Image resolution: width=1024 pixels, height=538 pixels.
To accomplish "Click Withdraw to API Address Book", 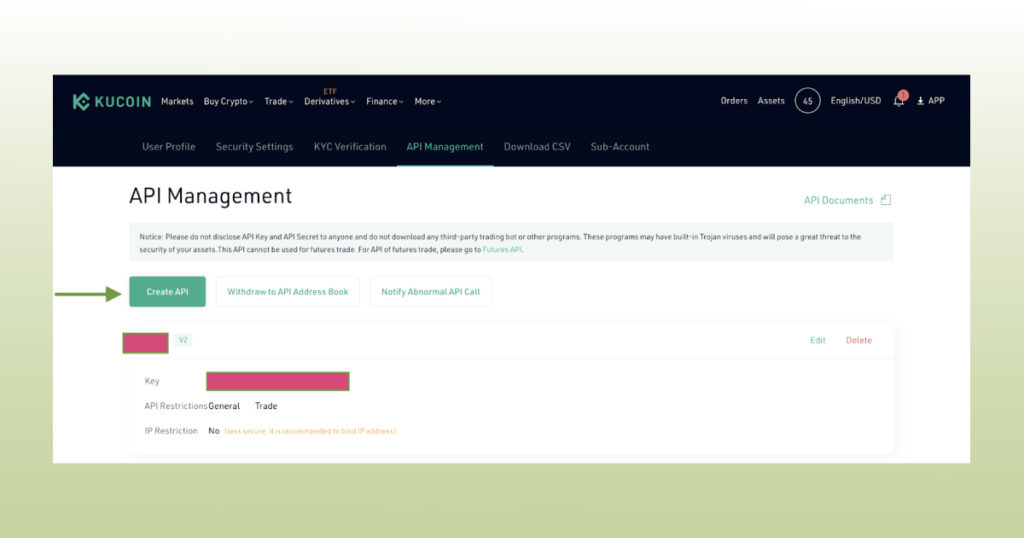I will point(287,292).
